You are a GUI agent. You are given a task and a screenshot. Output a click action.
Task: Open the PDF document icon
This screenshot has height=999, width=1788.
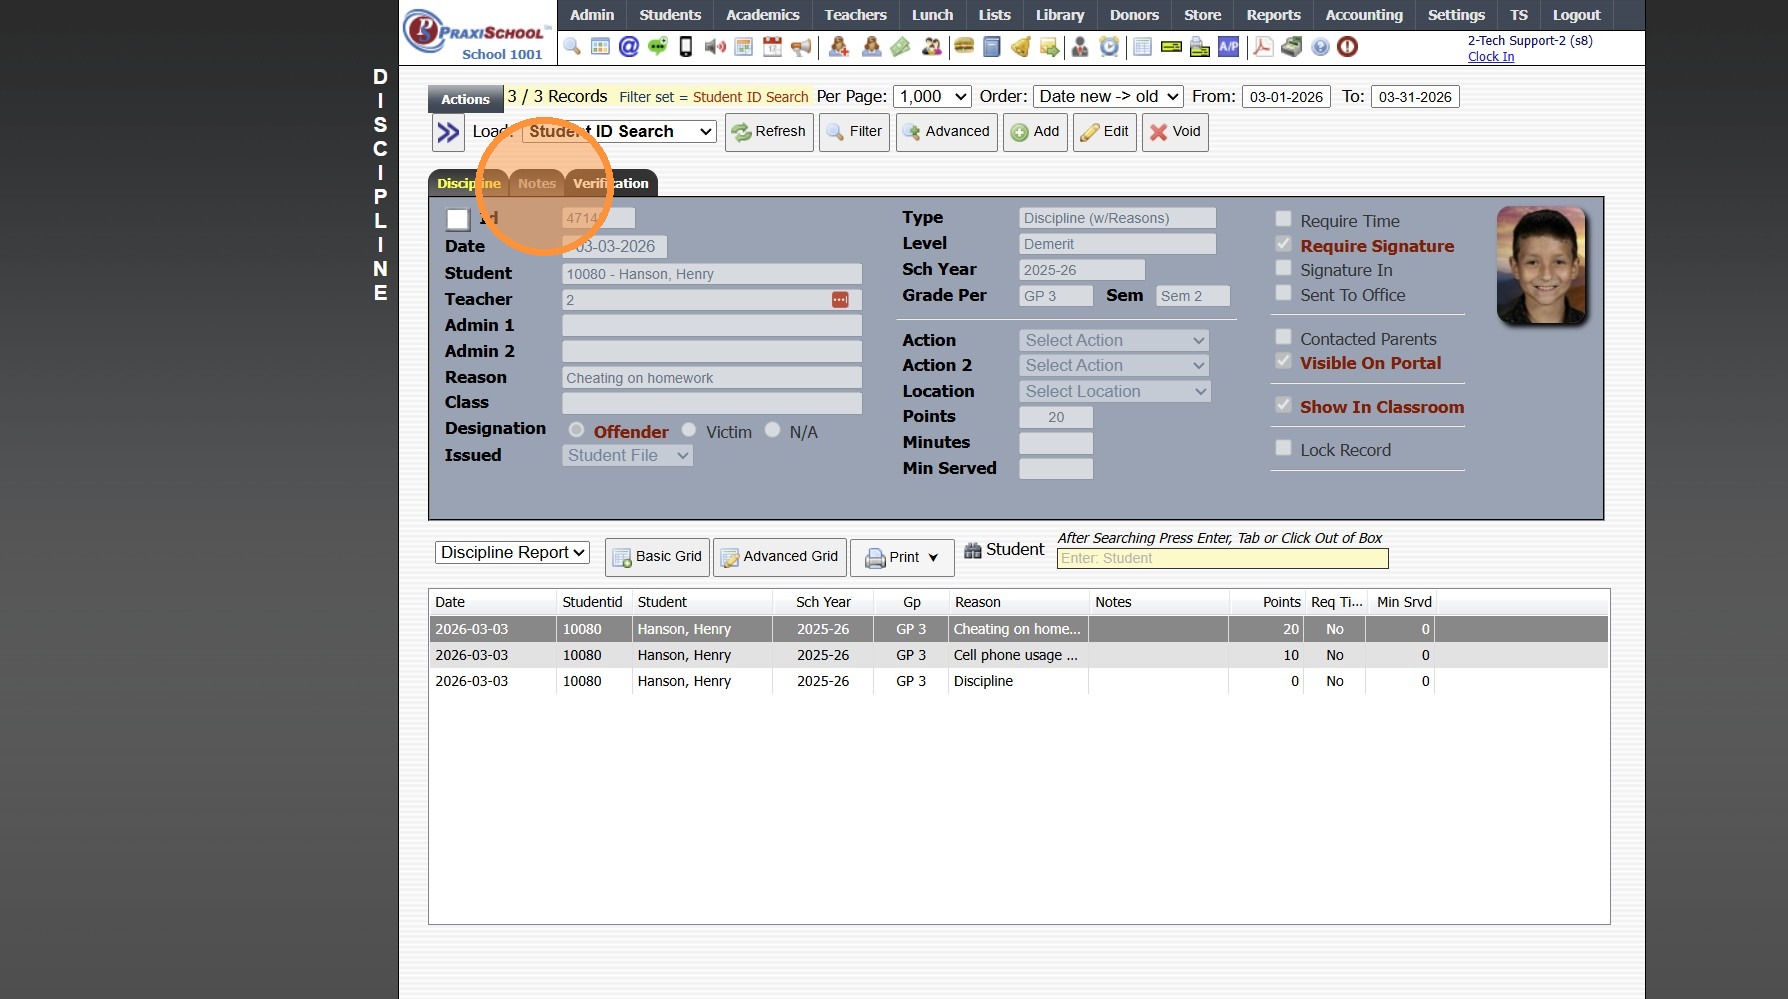tap(1263, 47)
